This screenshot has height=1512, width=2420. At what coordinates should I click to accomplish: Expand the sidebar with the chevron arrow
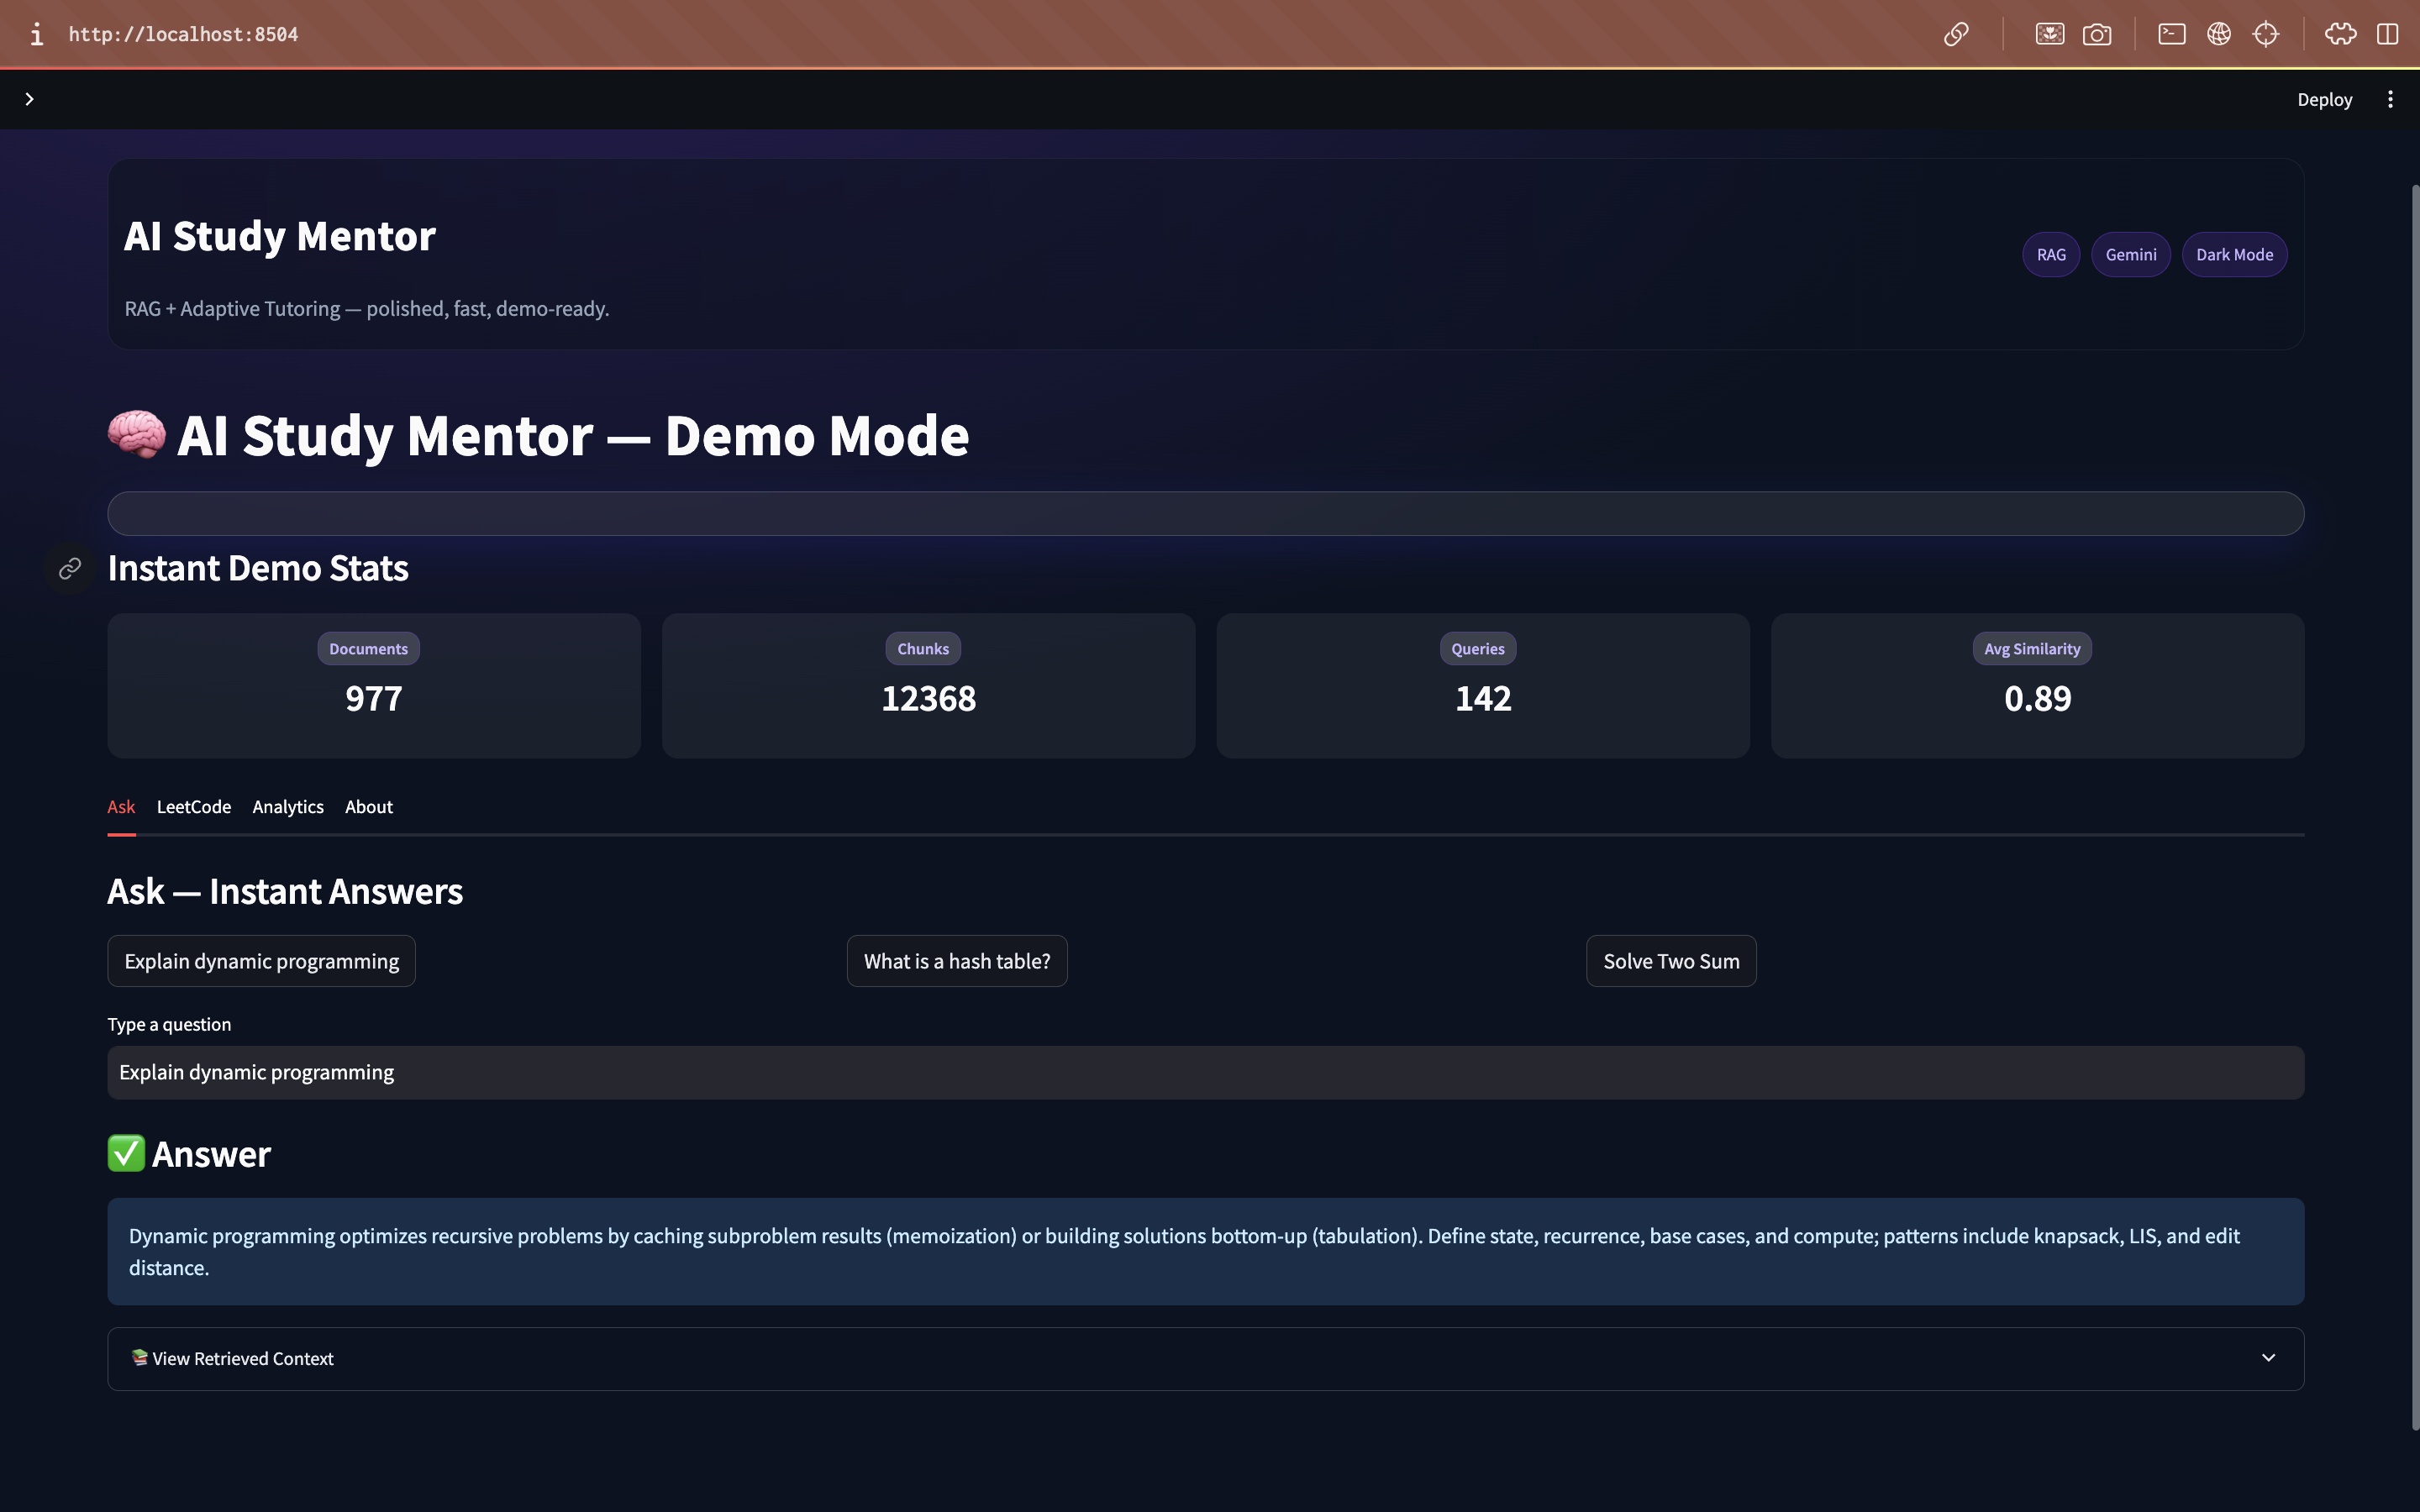pos(29,99)
